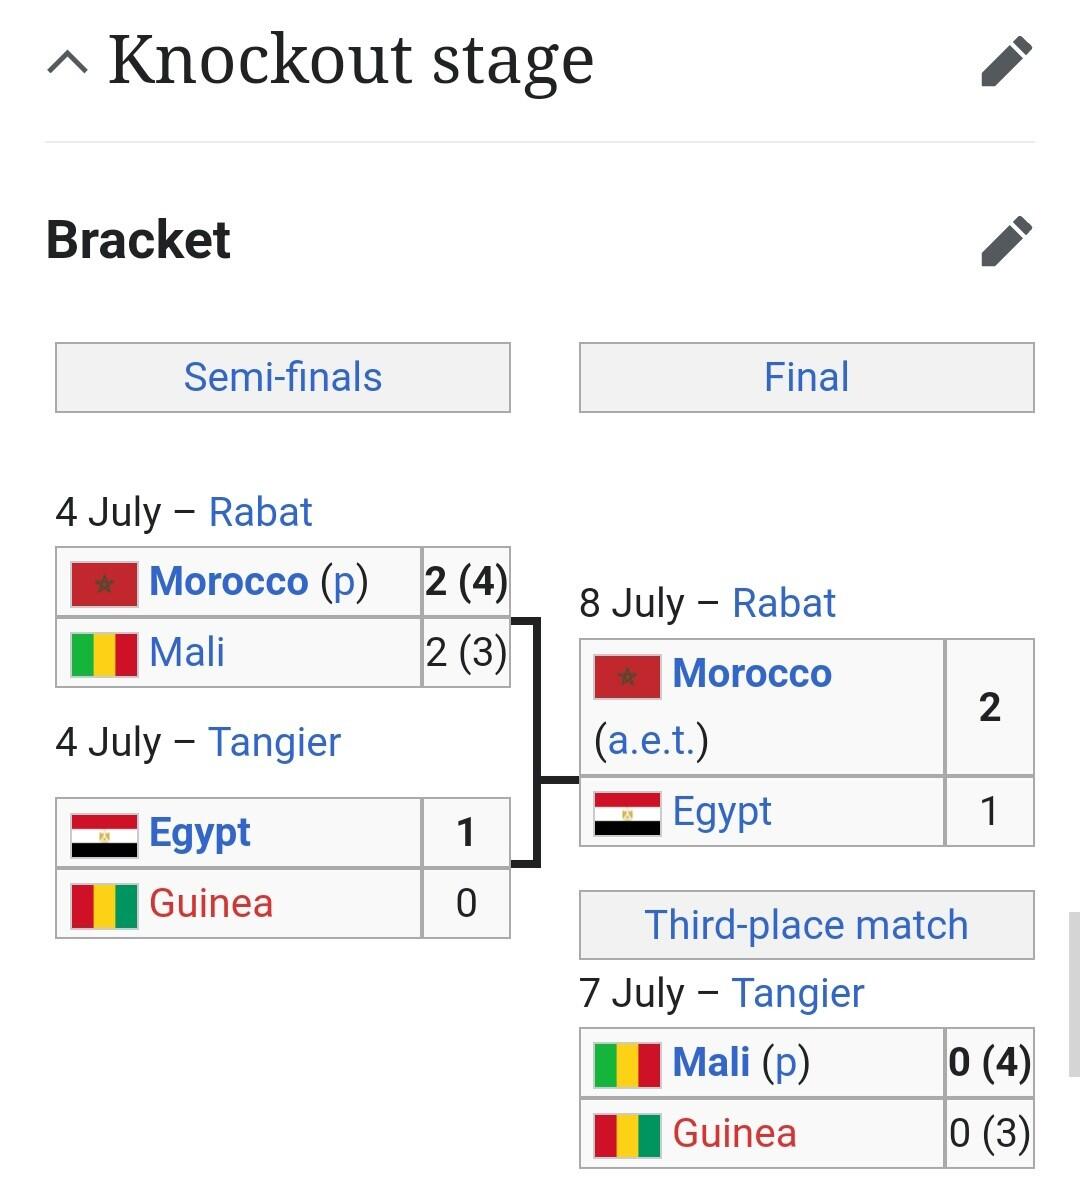Open the Tangier link for 4 July

coord(274,743)
